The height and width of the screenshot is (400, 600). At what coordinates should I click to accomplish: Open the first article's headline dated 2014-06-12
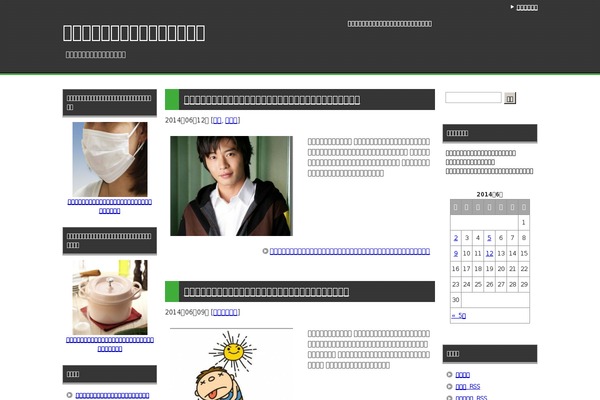pos(272,100)
